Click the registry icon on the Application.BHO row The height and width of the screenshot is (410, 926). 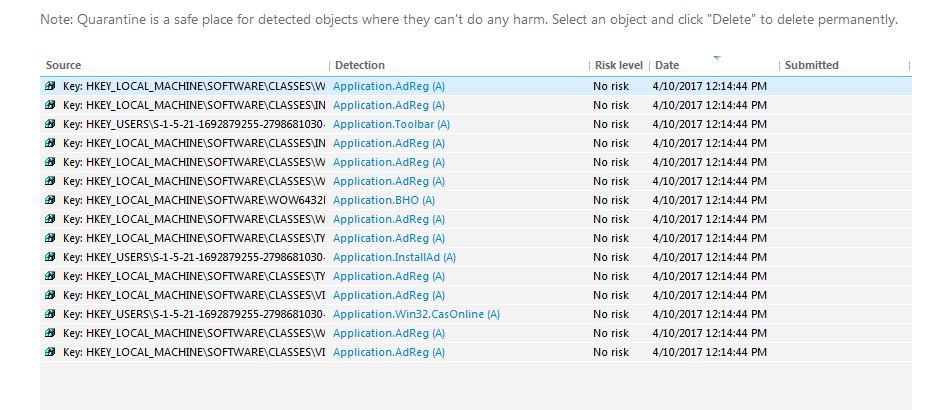pyautogui.click(x=50, y=200)
